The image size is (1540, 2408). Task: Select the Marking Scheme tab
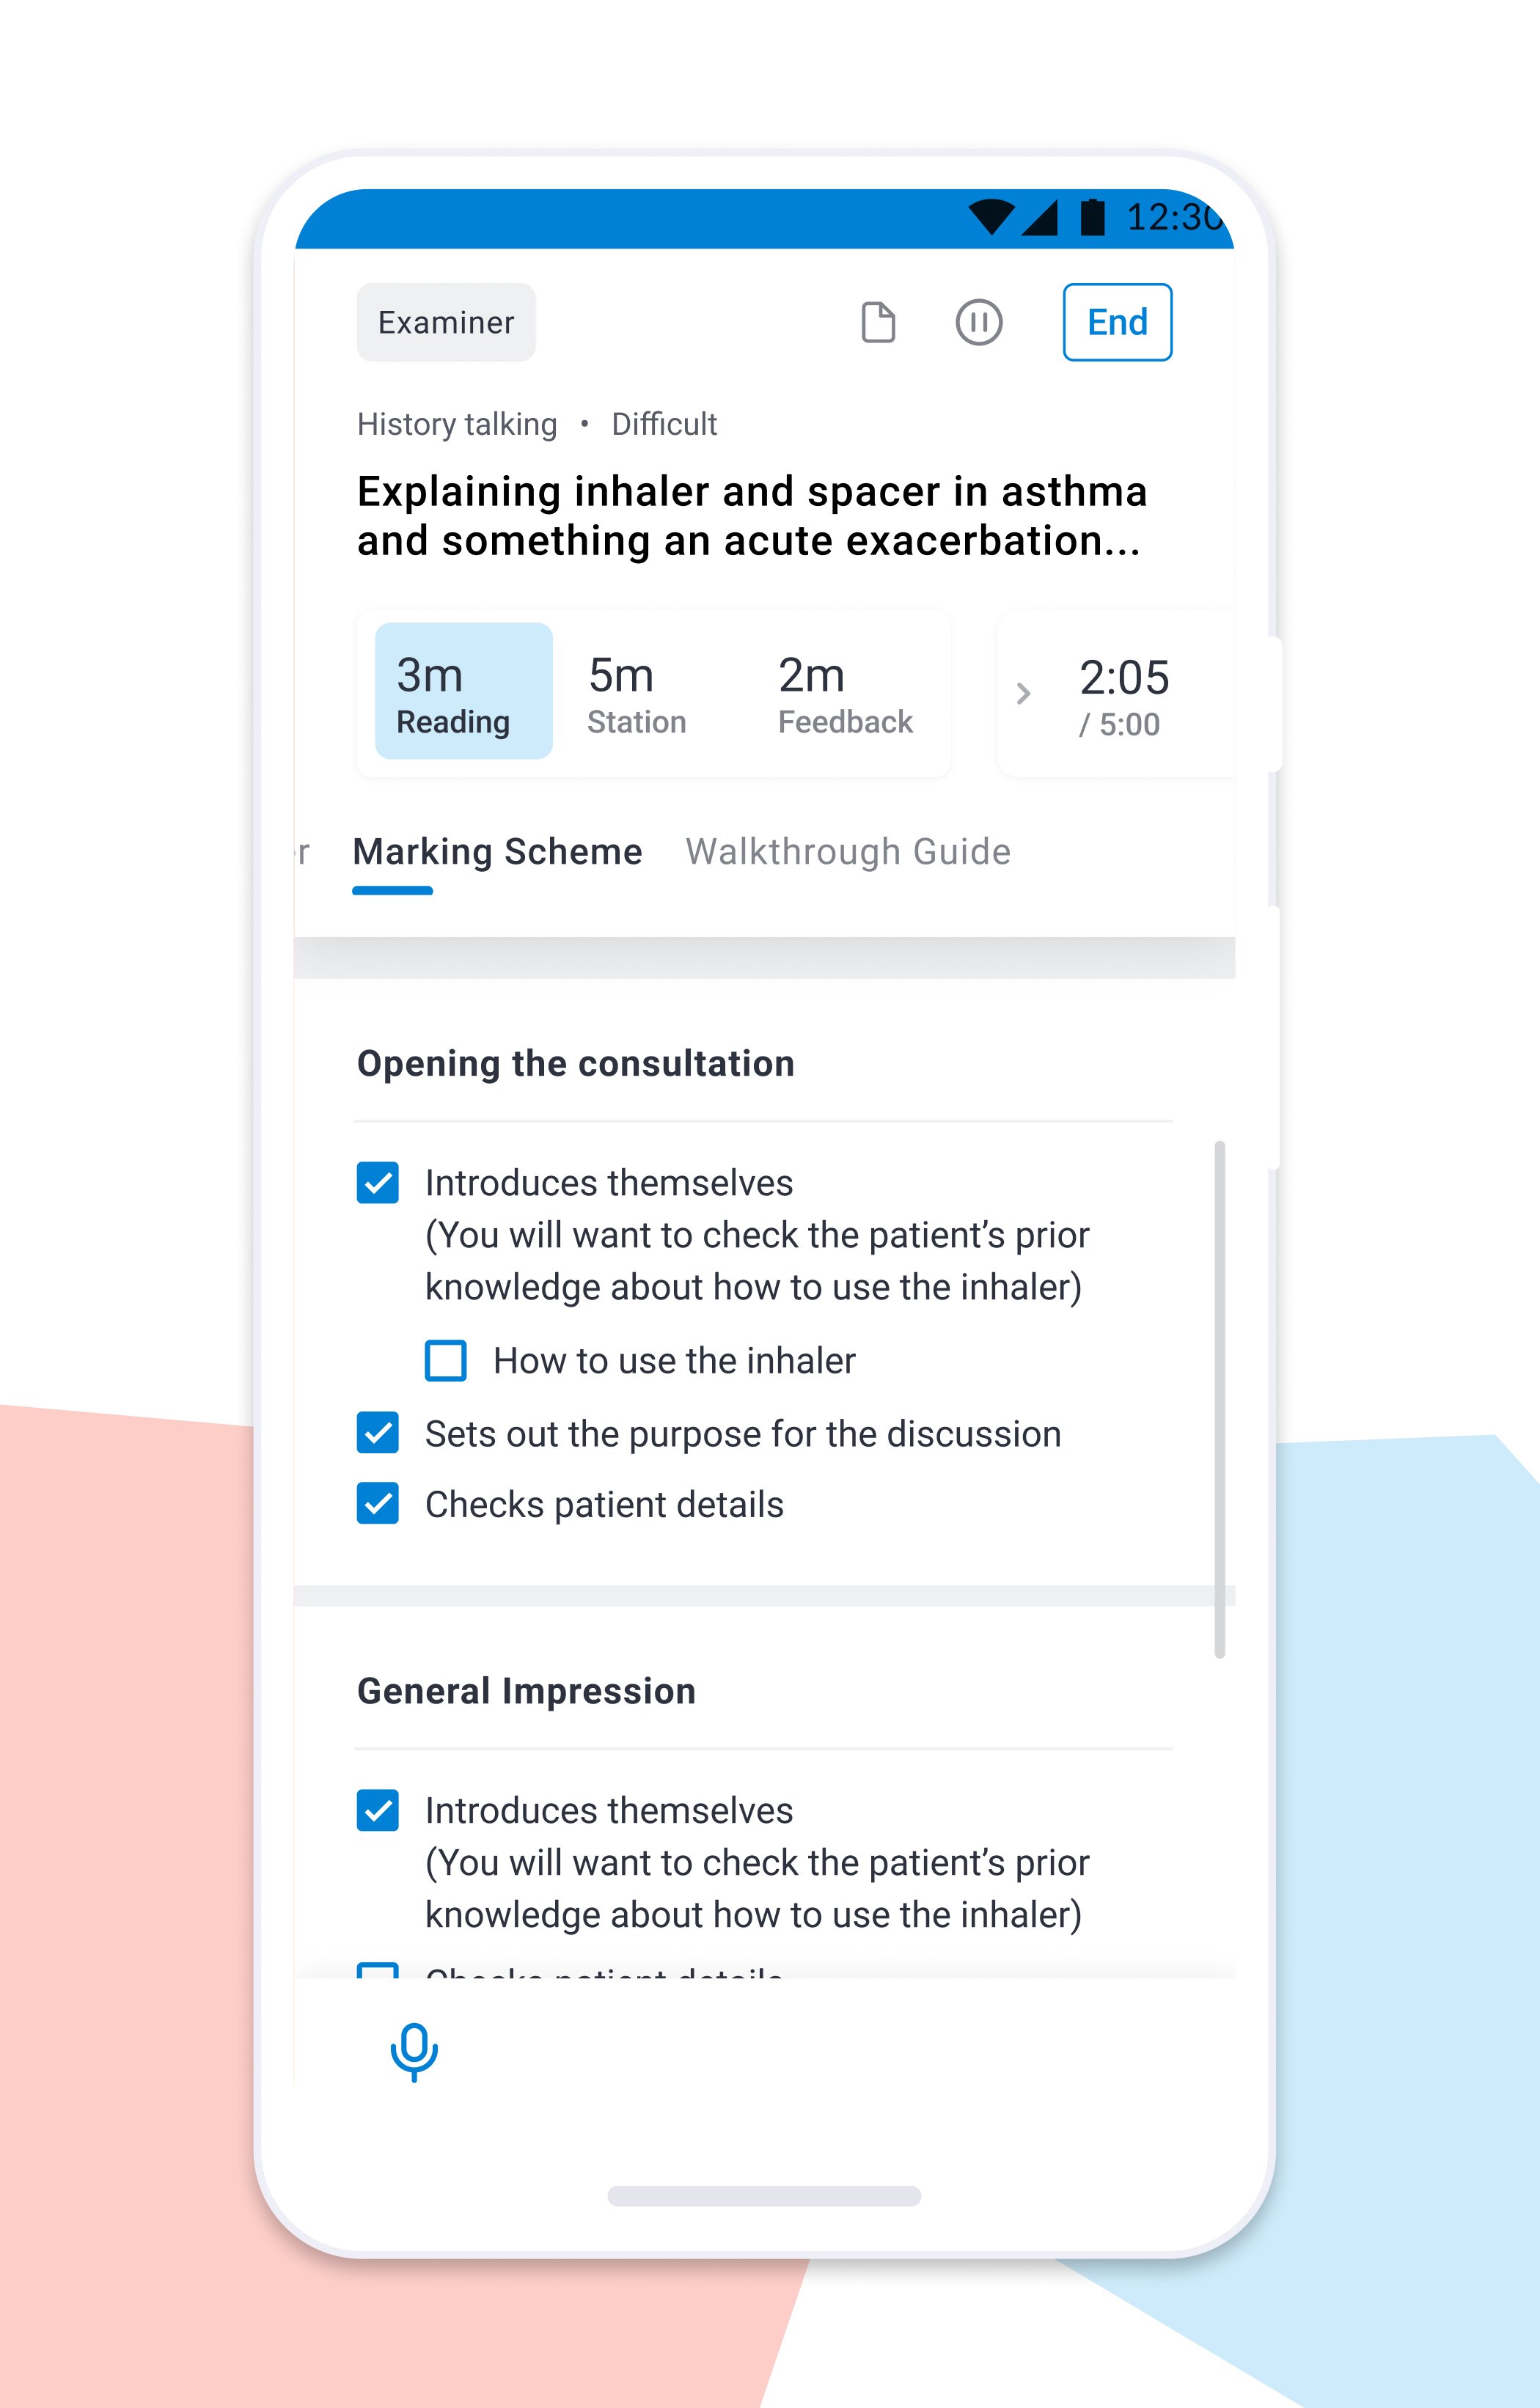[x=497, y=852]
